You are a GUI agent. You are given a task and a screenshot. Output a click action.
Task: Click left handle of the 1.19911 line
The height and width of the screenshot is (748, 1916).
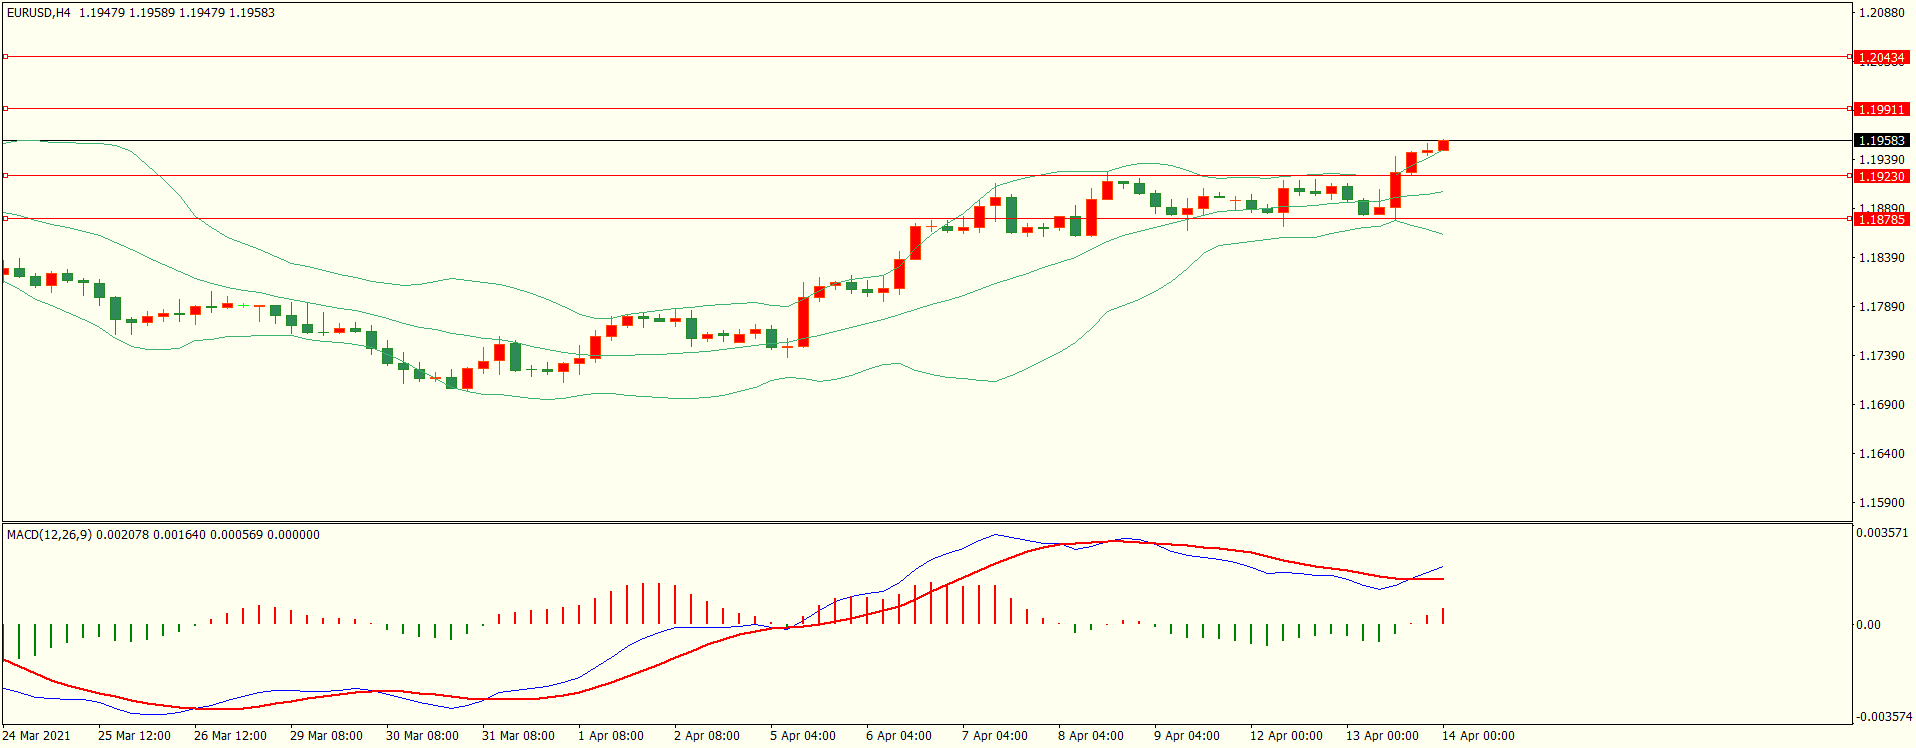[5, 108]
